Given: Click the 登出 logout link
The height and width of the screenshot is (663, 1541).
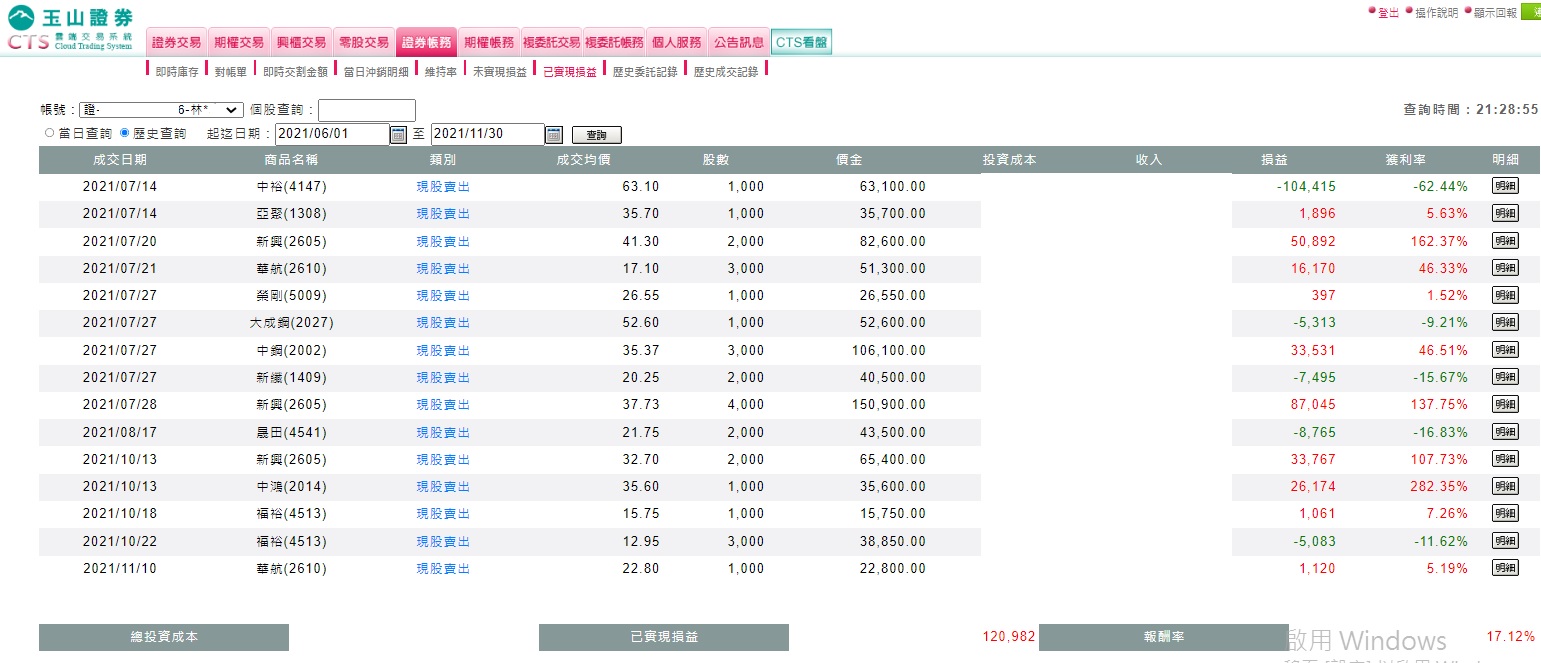Looking at the screenshot, I should [1388, 12].
